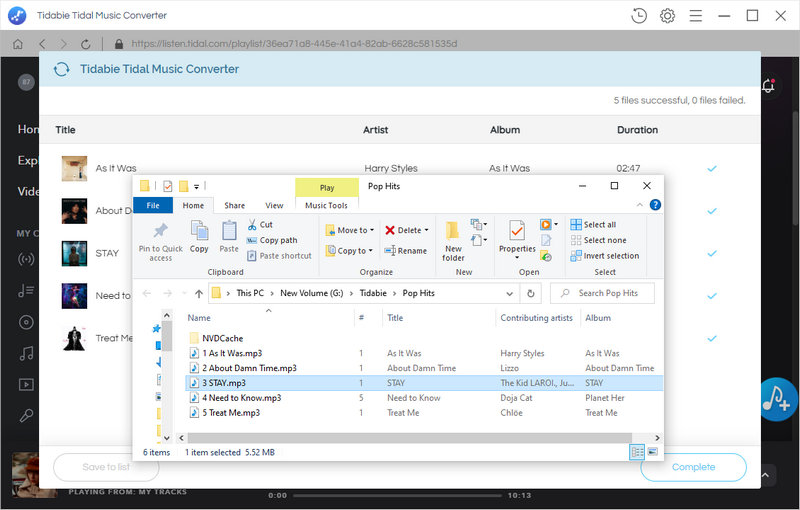Click Copy path in Clipboard group
This screenshot has height=510, width=800.
(x=272, y=240)
